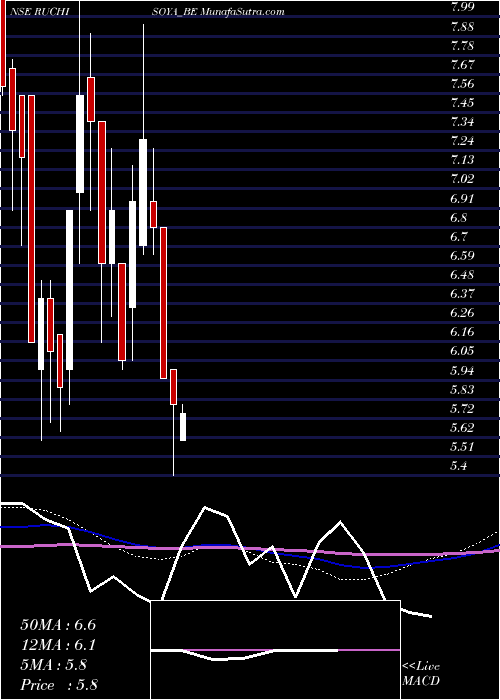Click the 7.13 price axis label
Image resolution: width=500 pixels, height=700 pixels.
(463, 160)
